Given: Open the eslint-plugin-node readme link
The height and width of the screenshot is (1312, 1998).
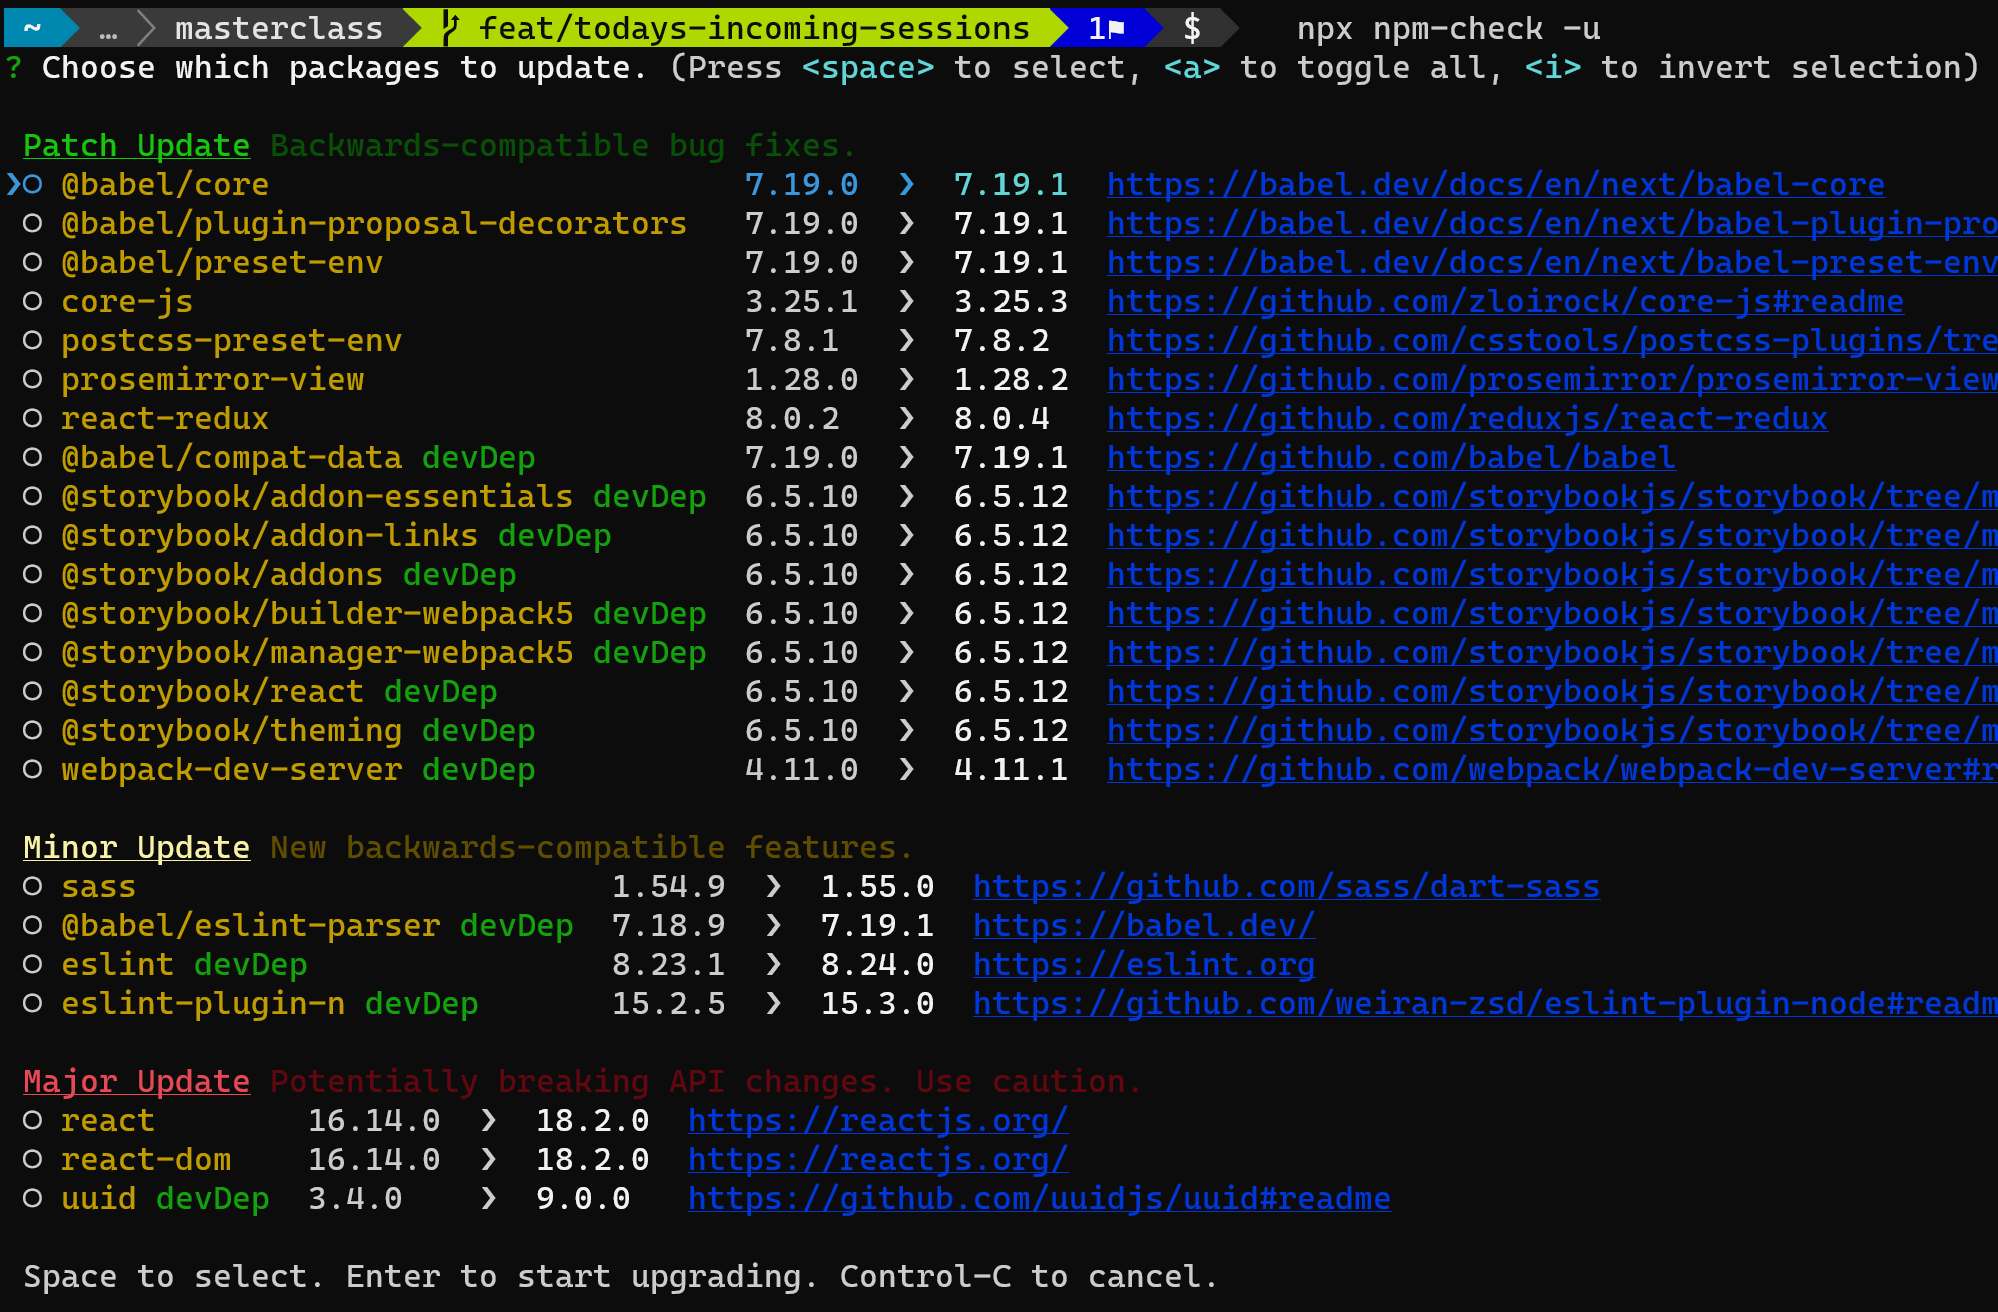Looking at the screenshot, I should [1485, 1004].
